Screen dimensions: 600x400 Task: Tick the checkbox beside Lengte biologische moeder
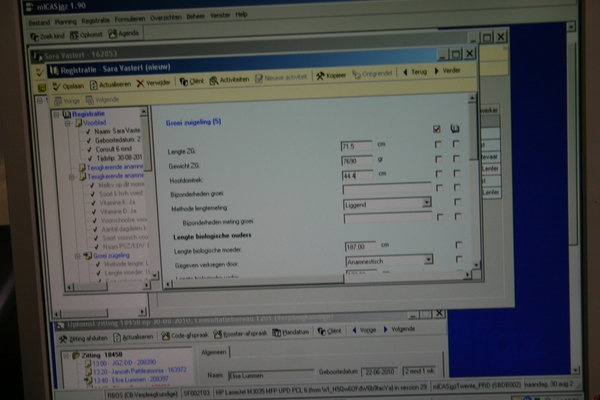coord(457,244)
